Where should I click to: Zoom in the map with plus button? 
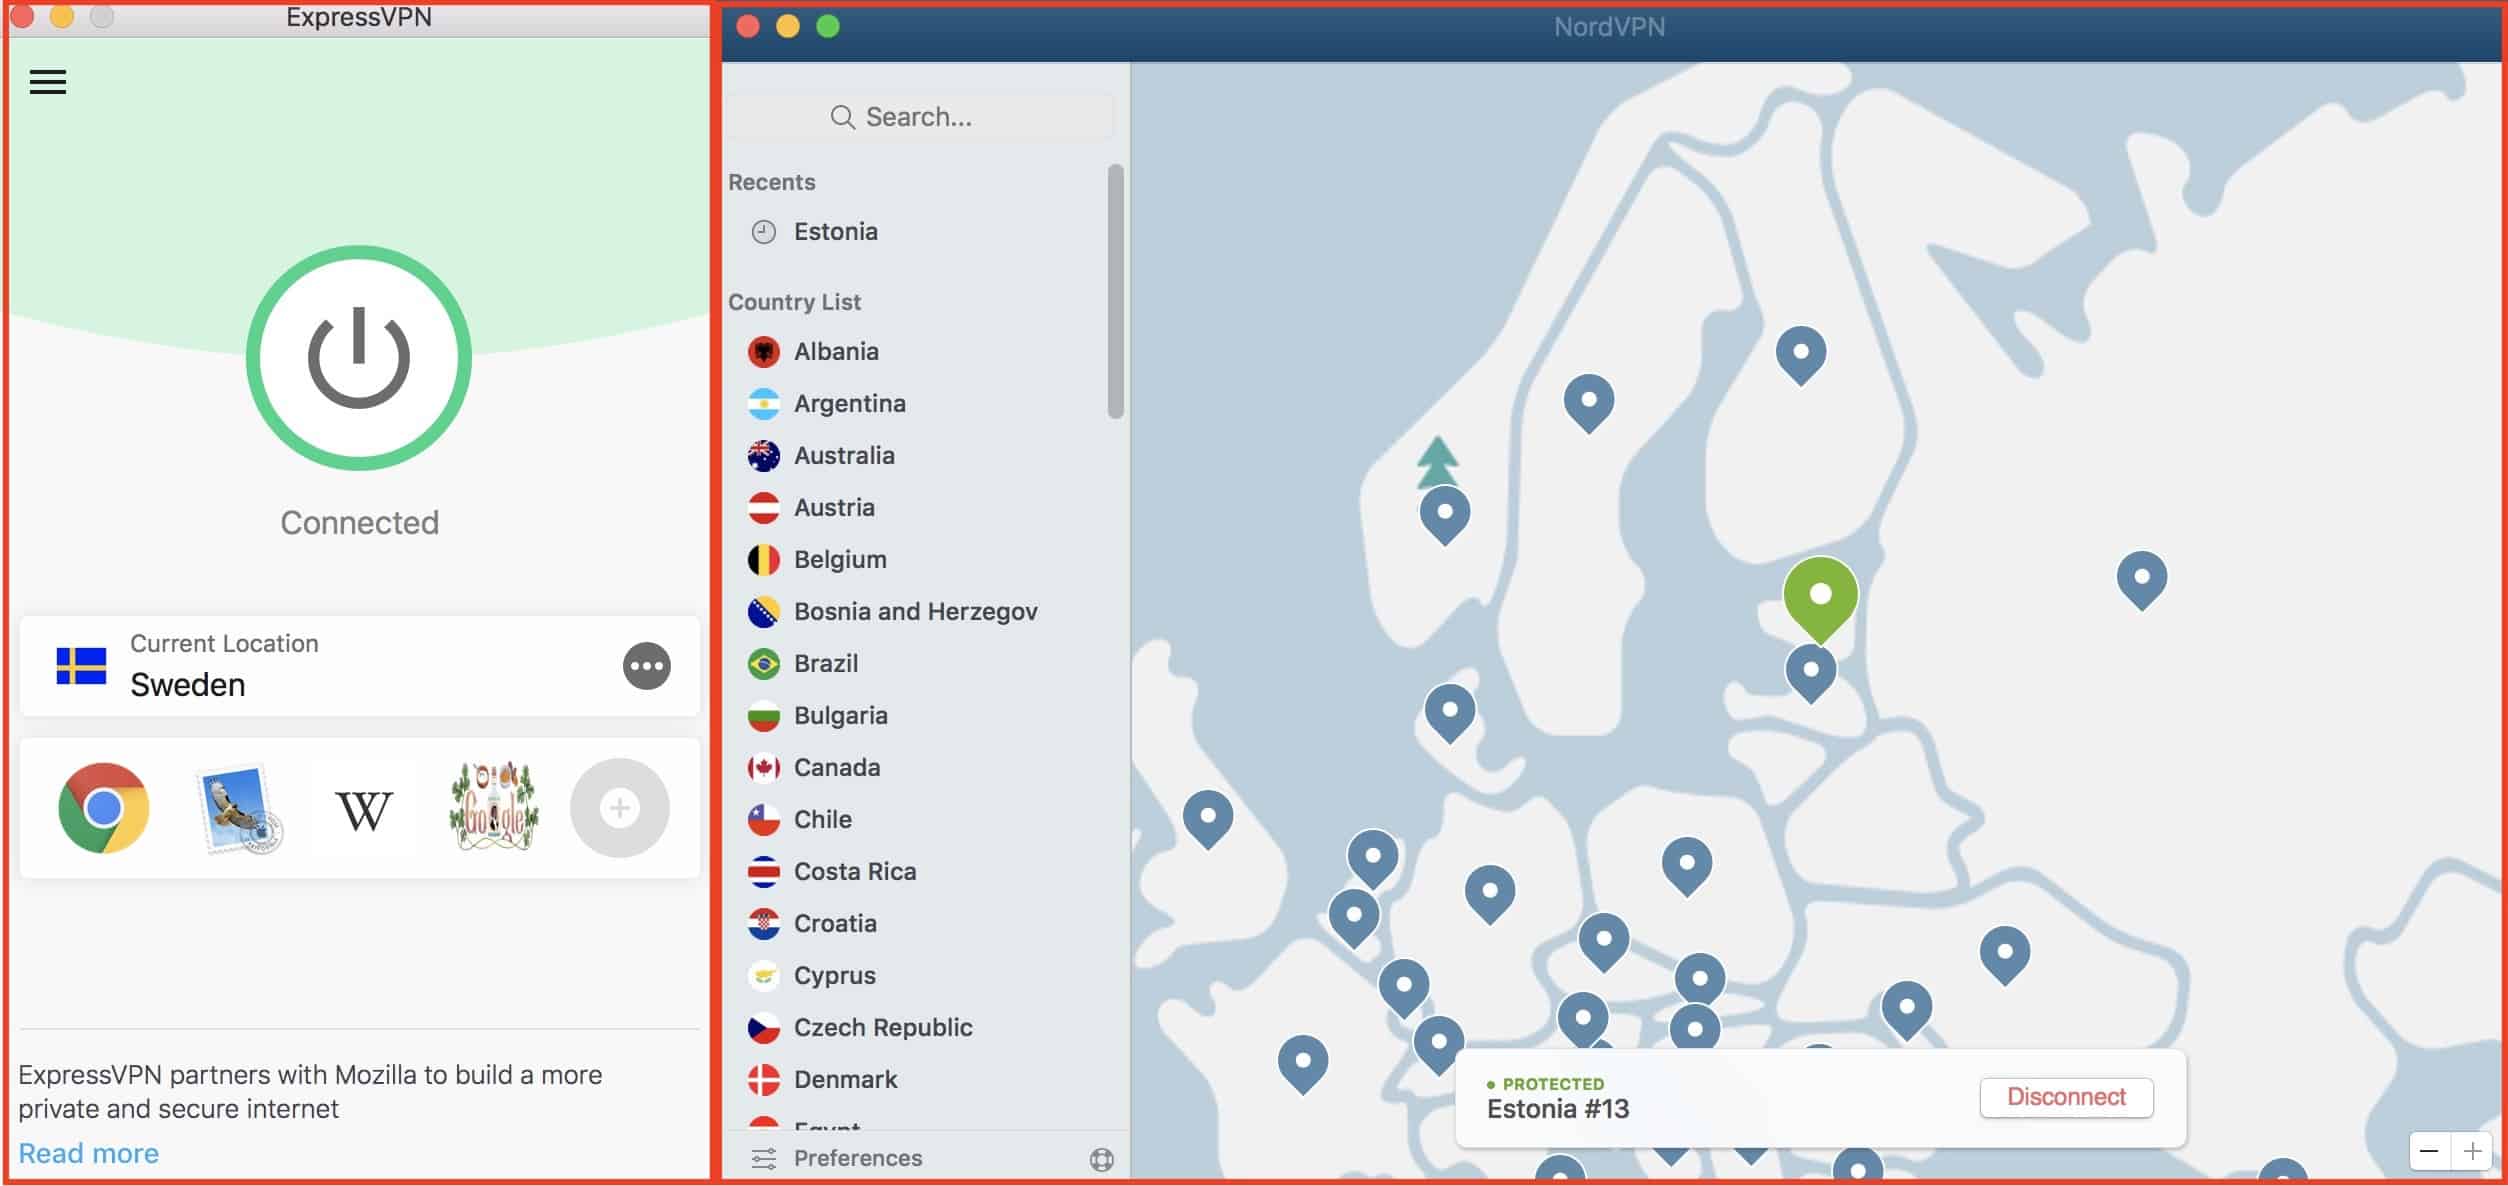point(2472,1151)
